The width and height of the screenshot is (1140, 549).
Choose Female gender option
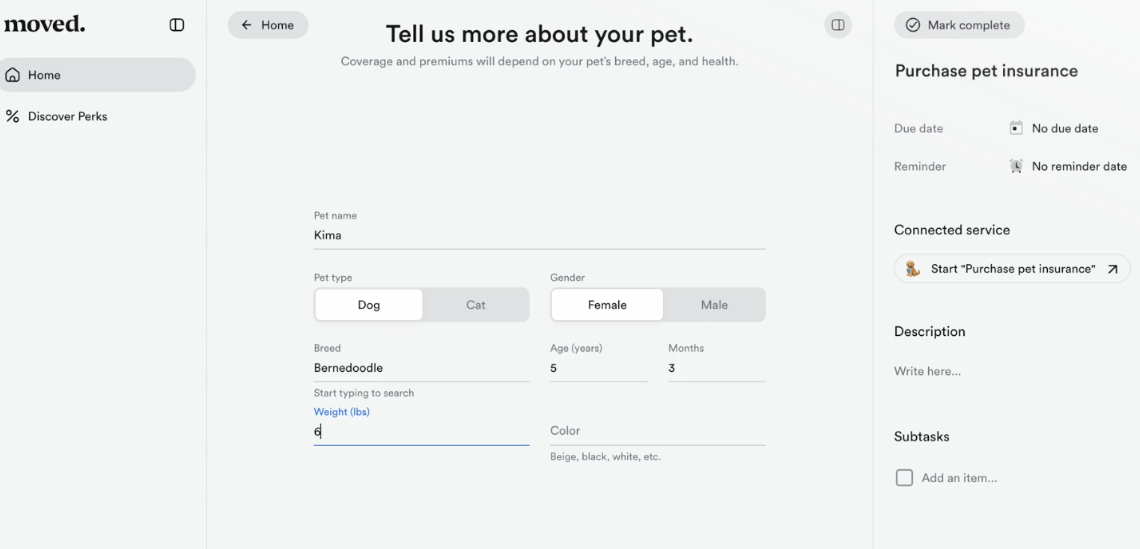tap(607, 305)
